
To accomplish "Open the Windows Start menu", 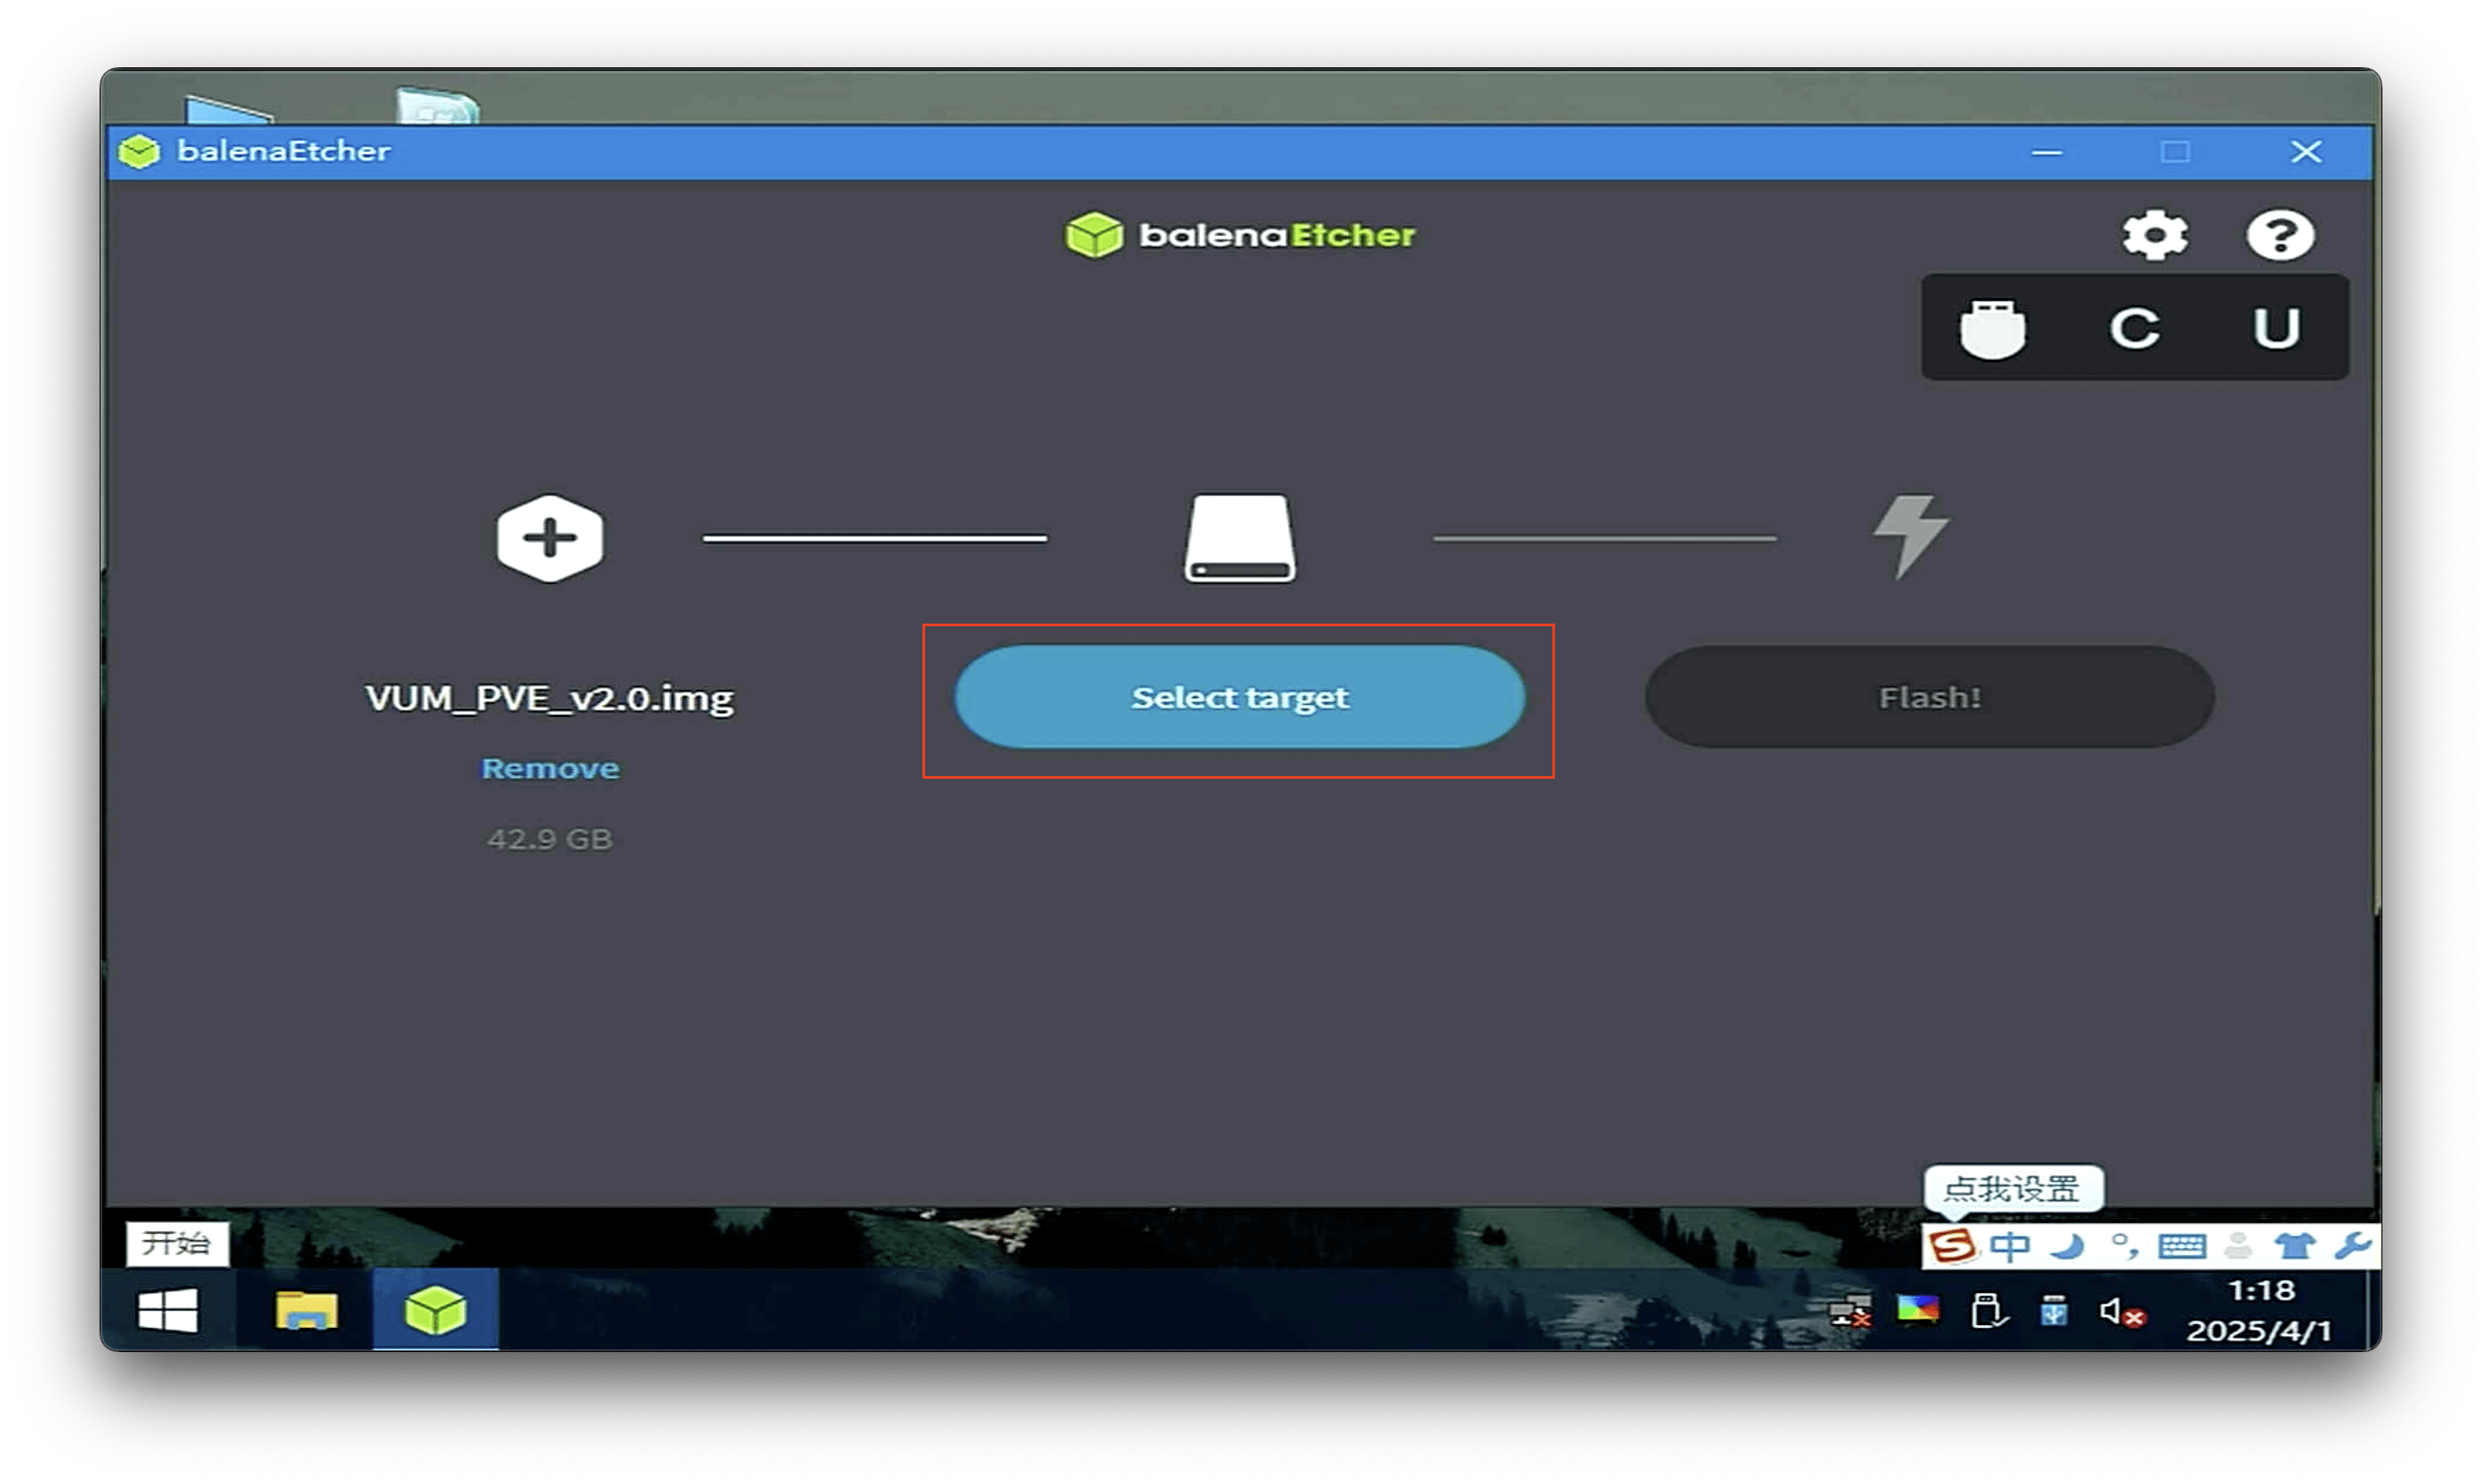I will 168,1310.
